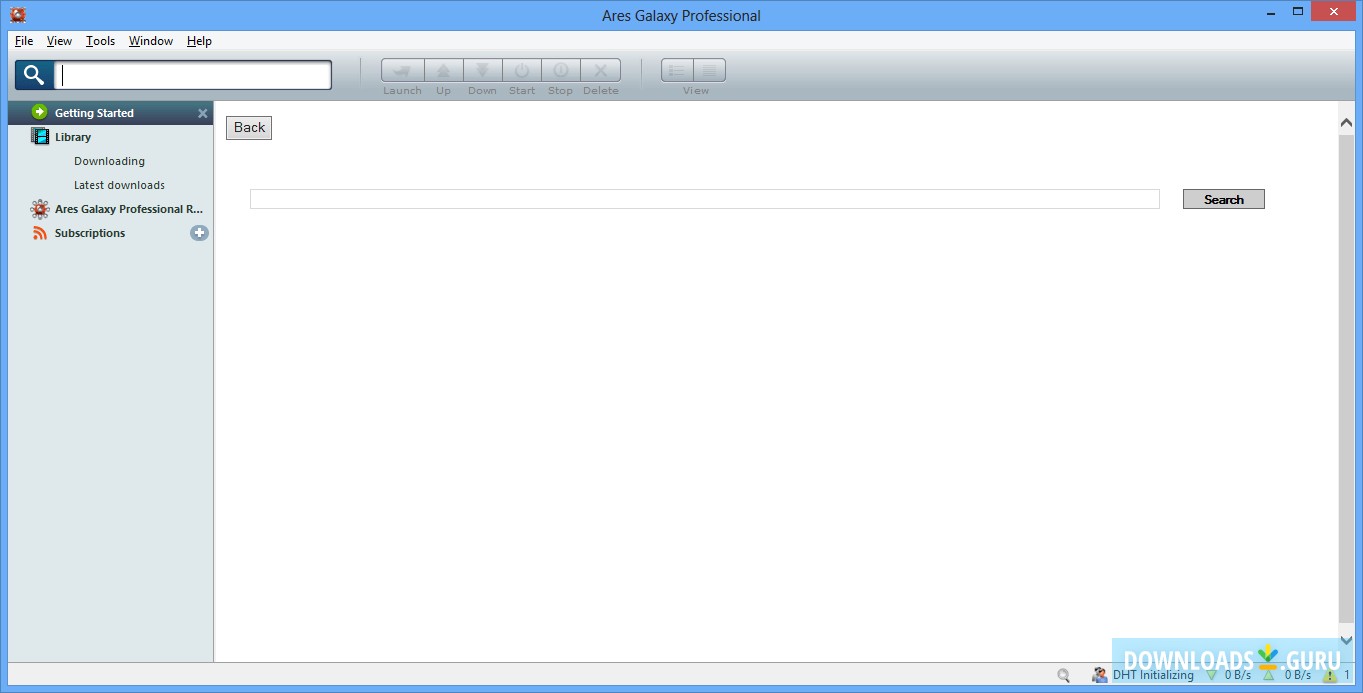Add a subscription with the plus icon

point(199,233)
